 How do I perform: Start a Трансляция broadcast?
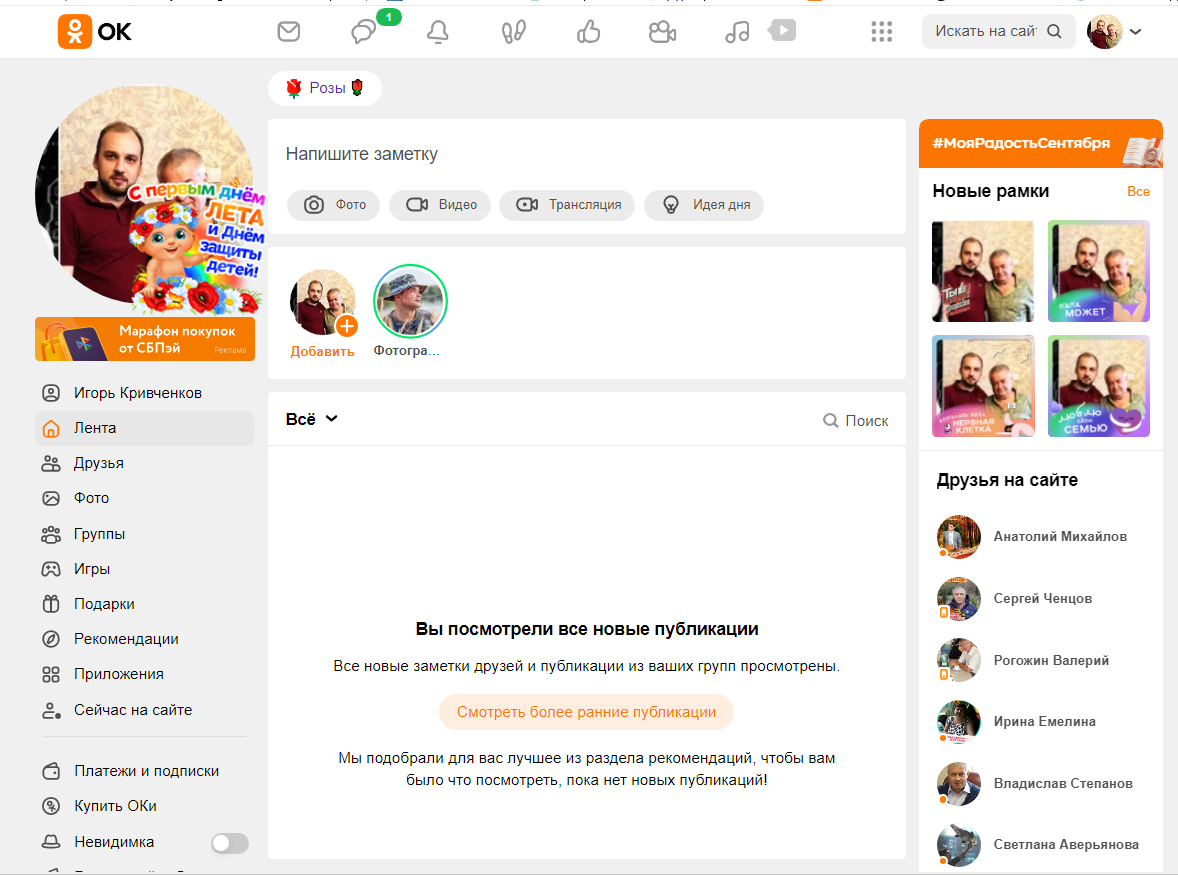567,205
